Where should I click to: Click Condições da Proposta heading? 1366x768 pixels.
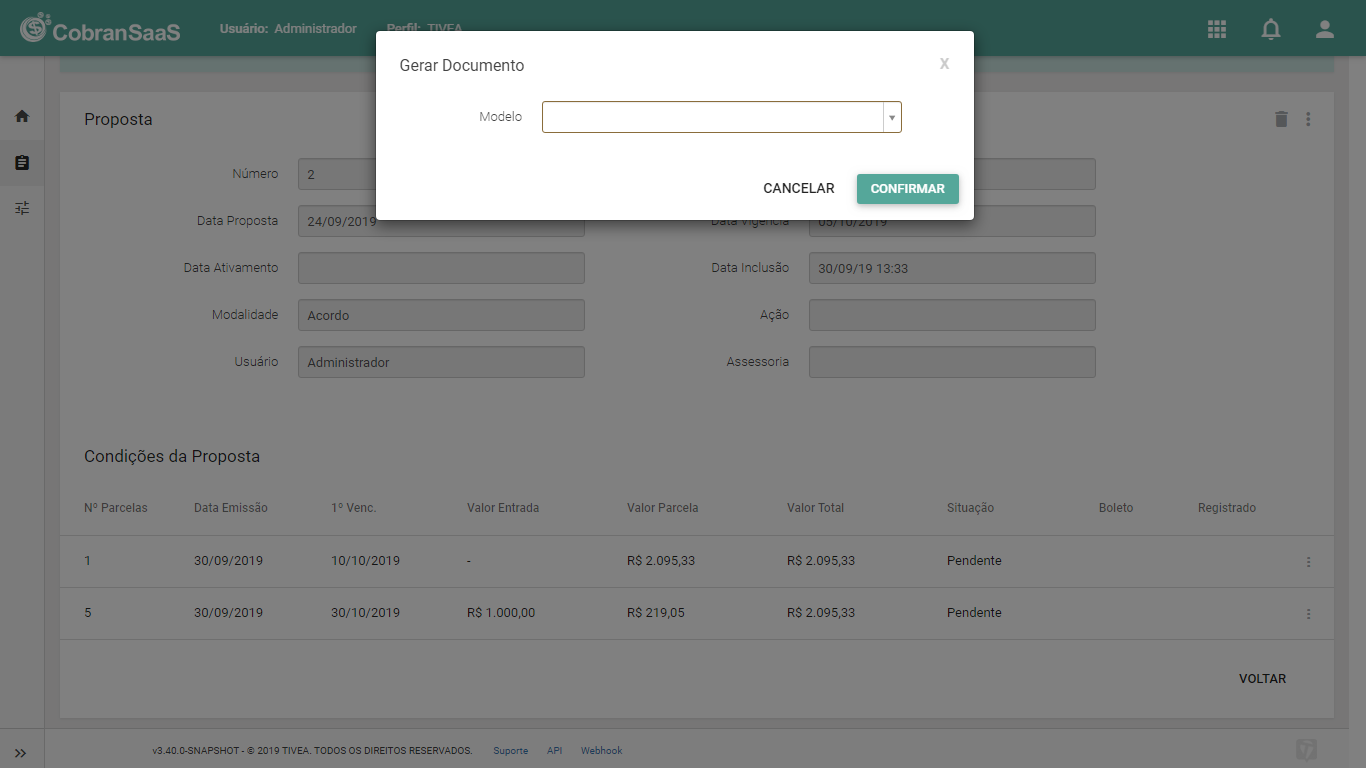pos(172,456)
